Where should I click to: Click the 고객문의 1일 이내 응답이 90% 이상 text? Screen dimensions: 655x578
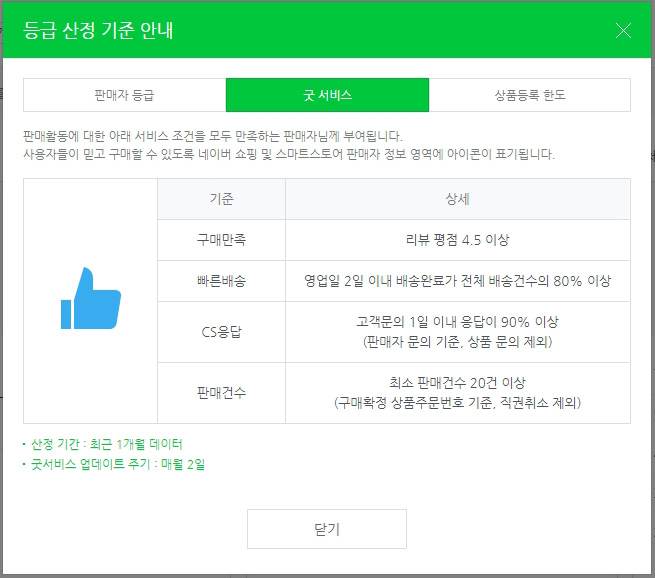(x=457, y=322)
